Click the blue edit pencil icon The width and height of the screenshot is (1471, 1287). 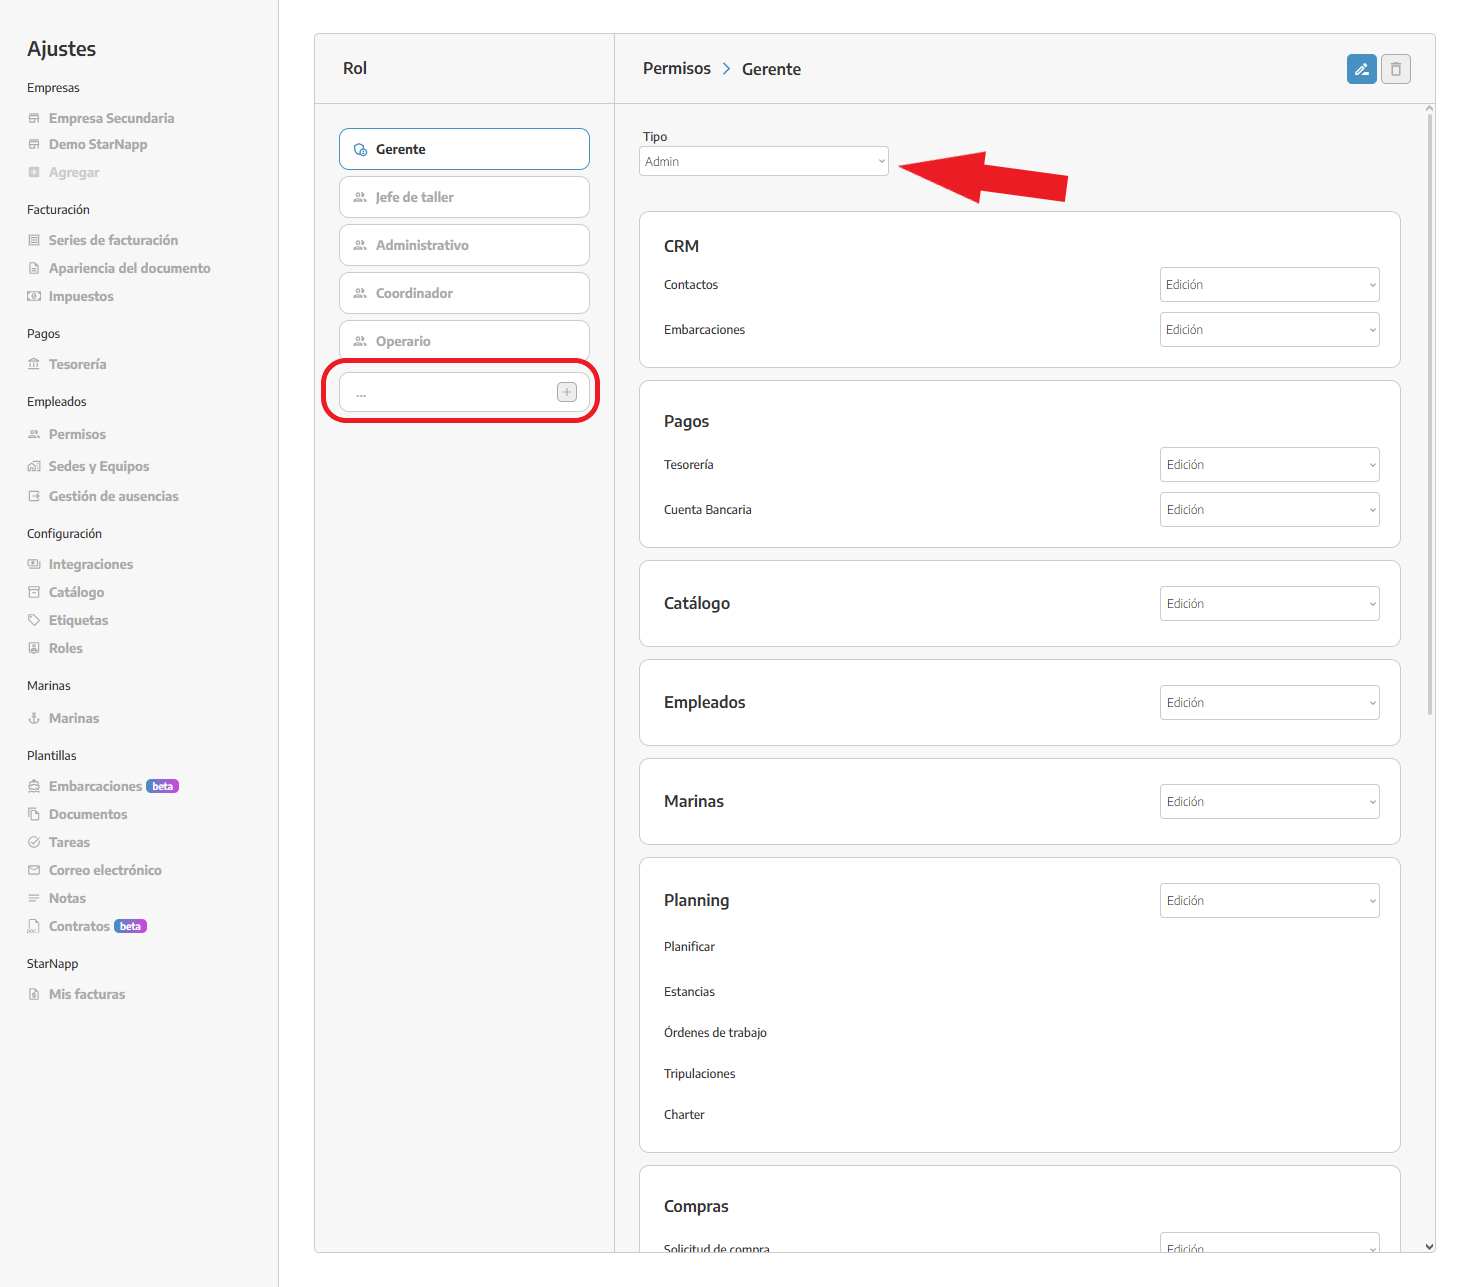(1361, 69)
